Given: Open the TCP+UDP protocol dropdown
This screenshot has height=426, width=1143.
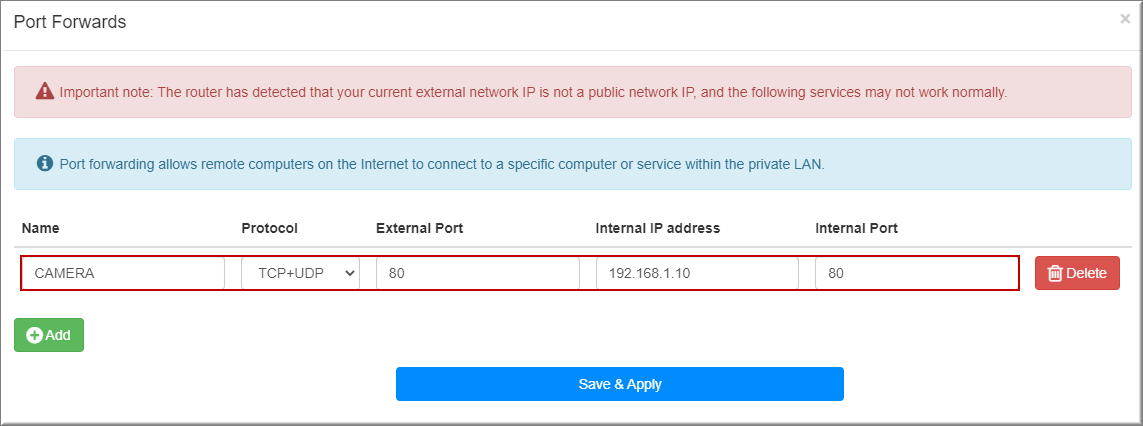Looking at the screenshot, I should click(300, 273).
